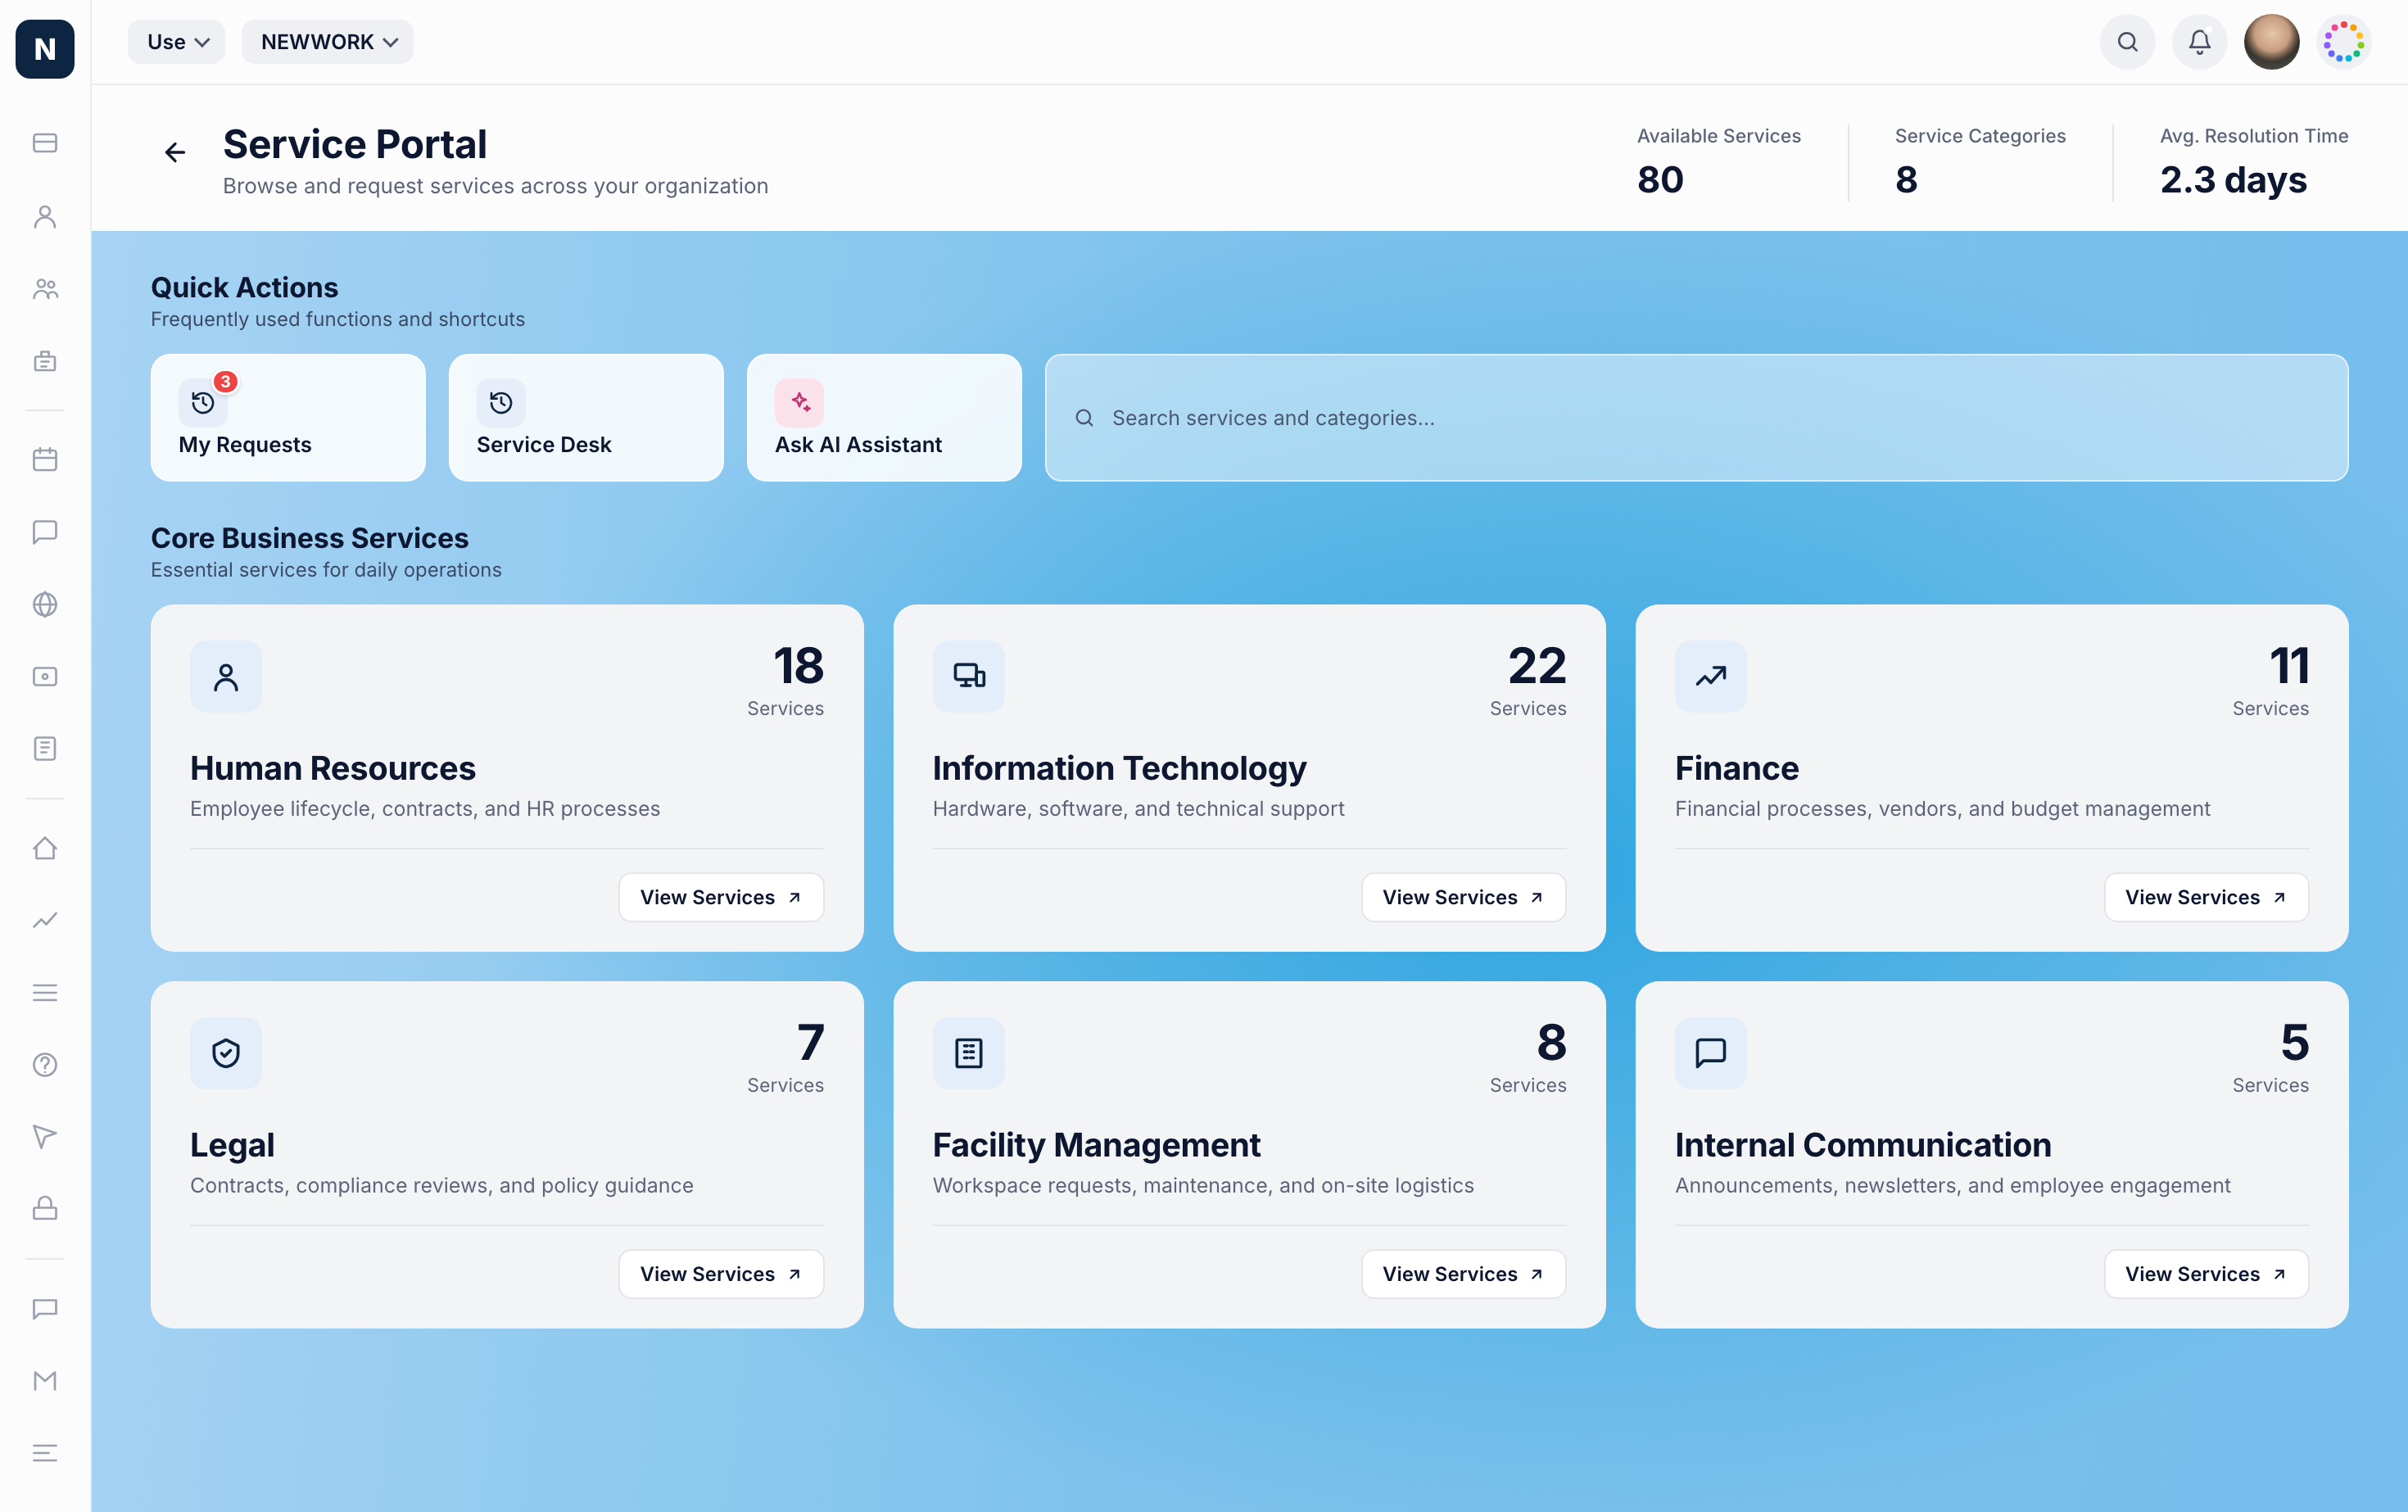Screen dimensions: 2408x1512
Task: Open the banknote sidebar icon
Action: click(x=45, y=677)
